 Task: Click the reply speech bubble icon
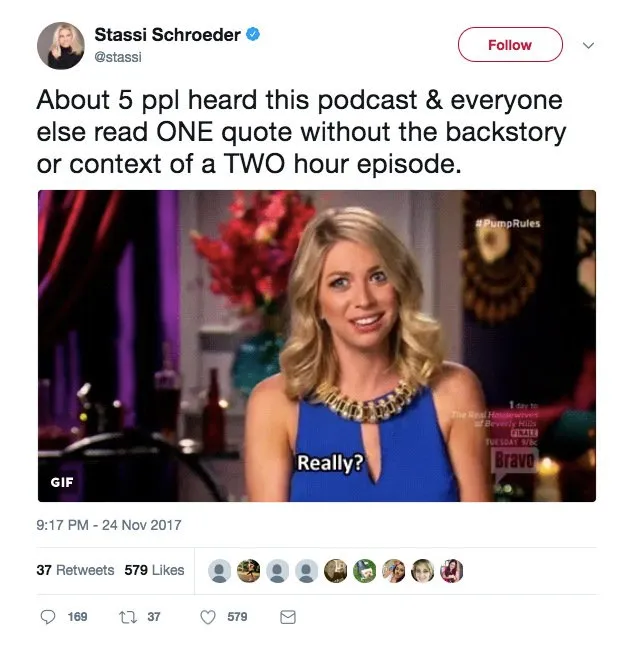point(48,617)
